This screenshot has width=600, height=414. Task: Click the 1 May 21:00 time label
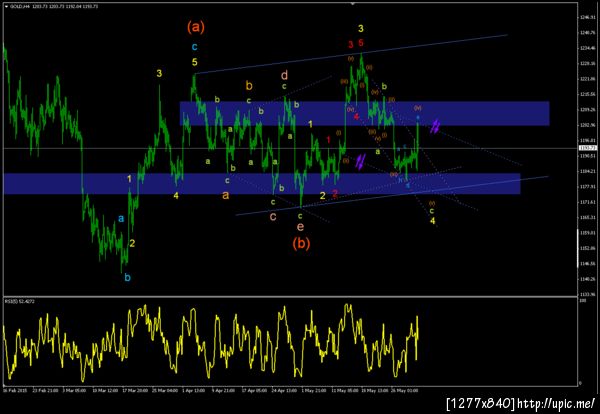(314, 391)
